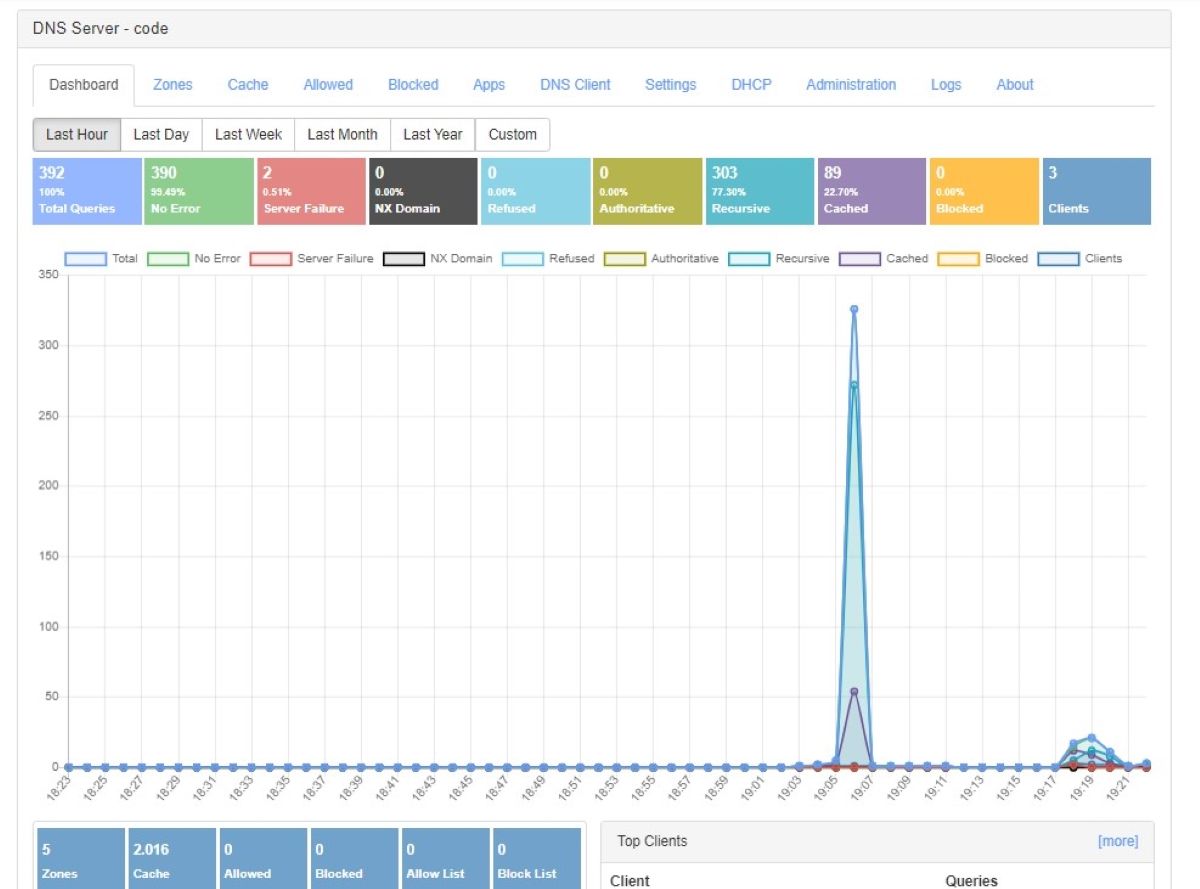This screenshot has height=889, width=1200.
Task: Select Last Hour time range
Action: 77,134
